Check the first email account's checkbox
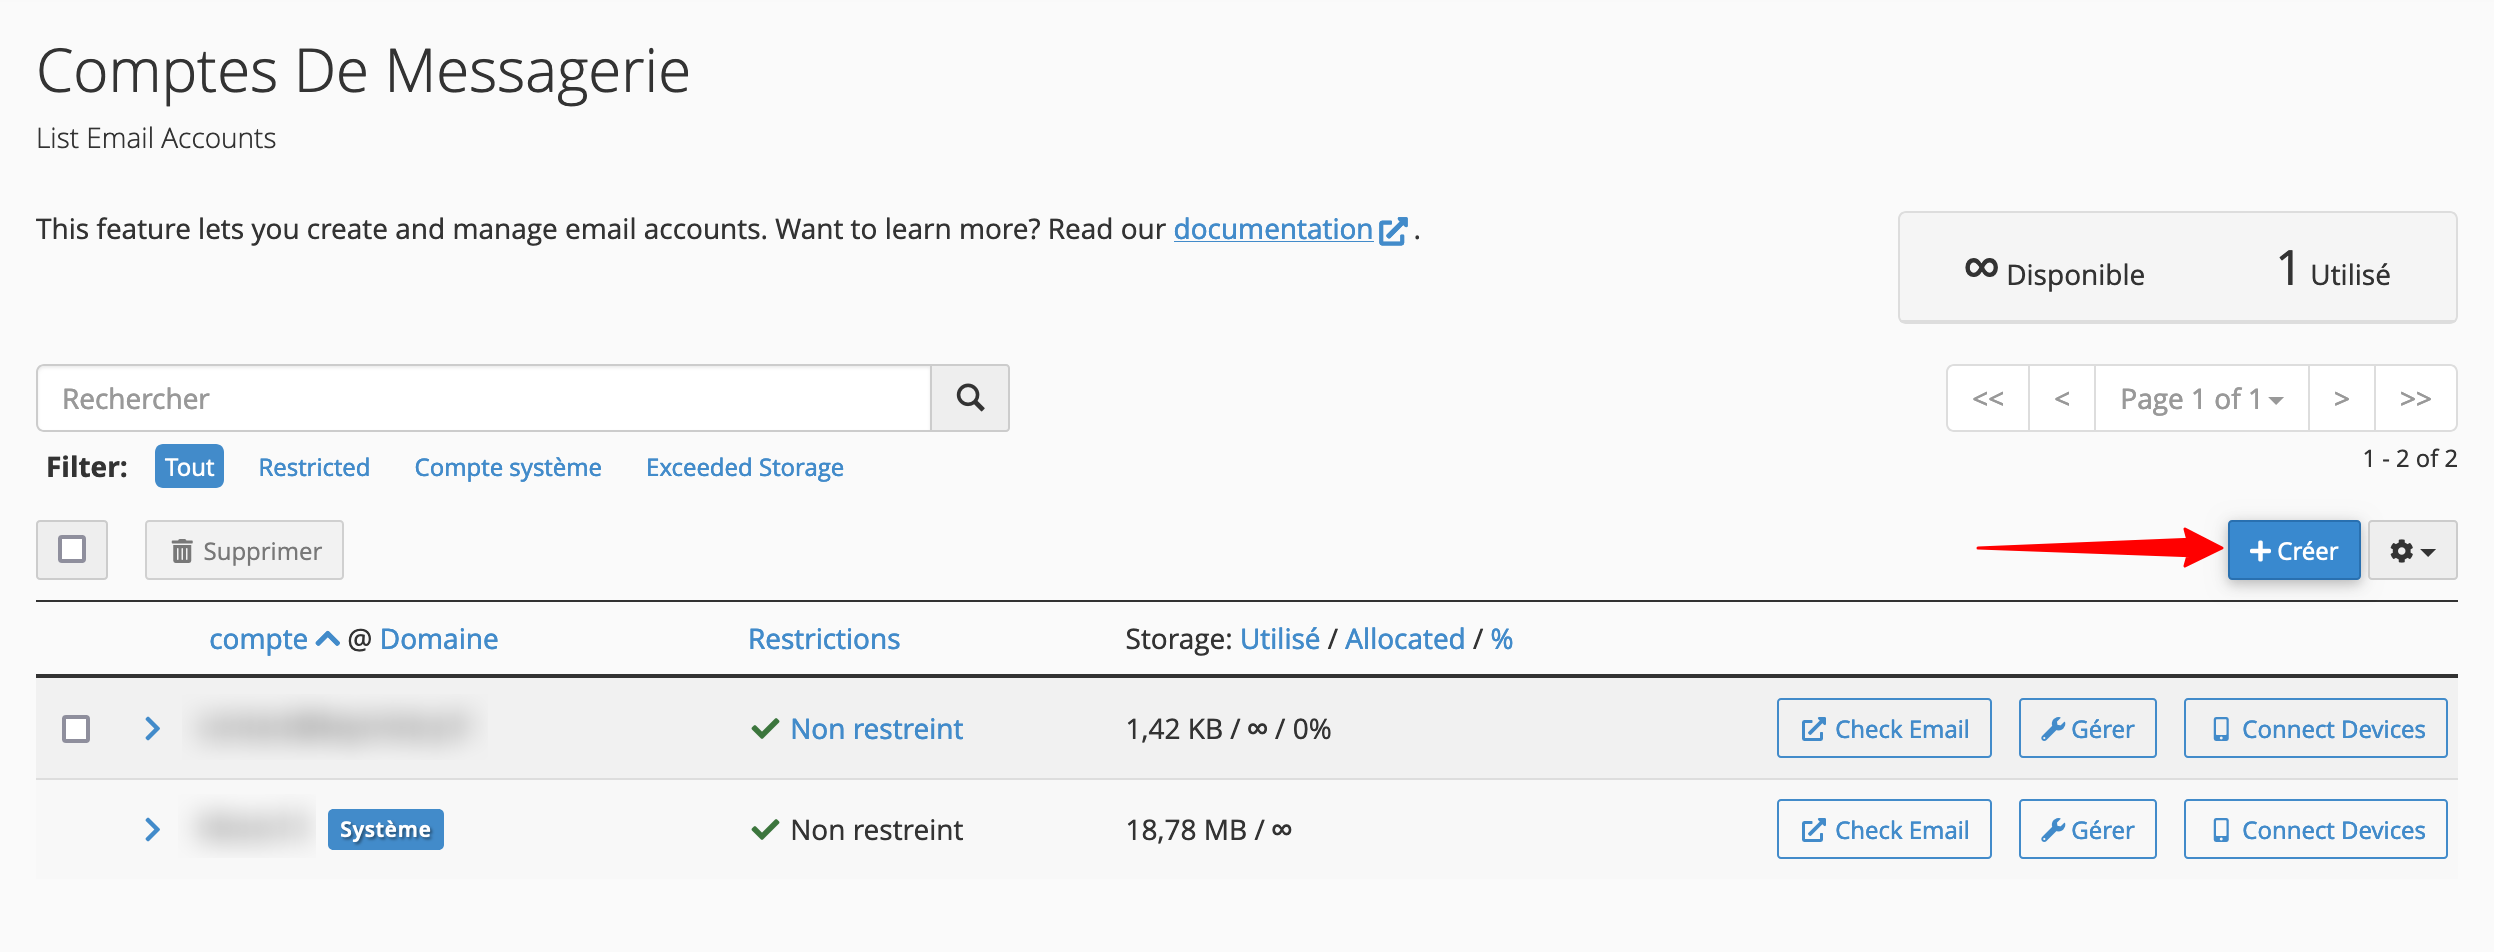 pos(76,729)
